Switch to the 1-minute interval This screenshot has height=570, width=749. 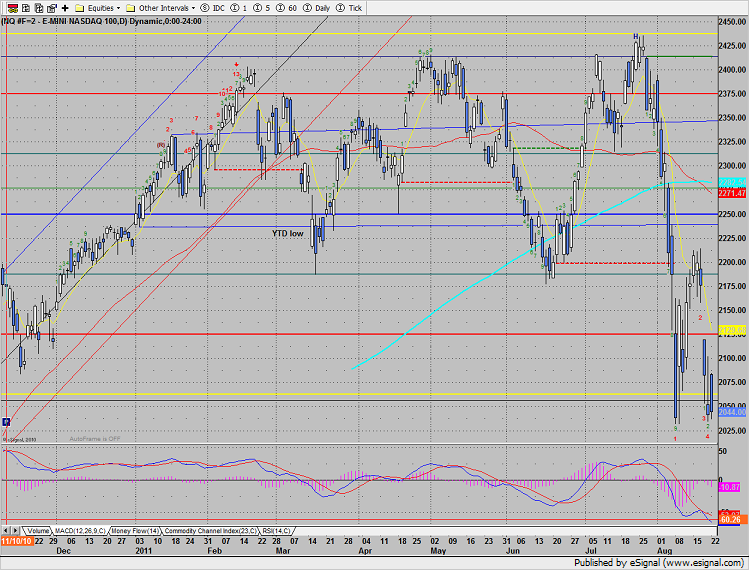pyautogui.click(x=239, y=8)
